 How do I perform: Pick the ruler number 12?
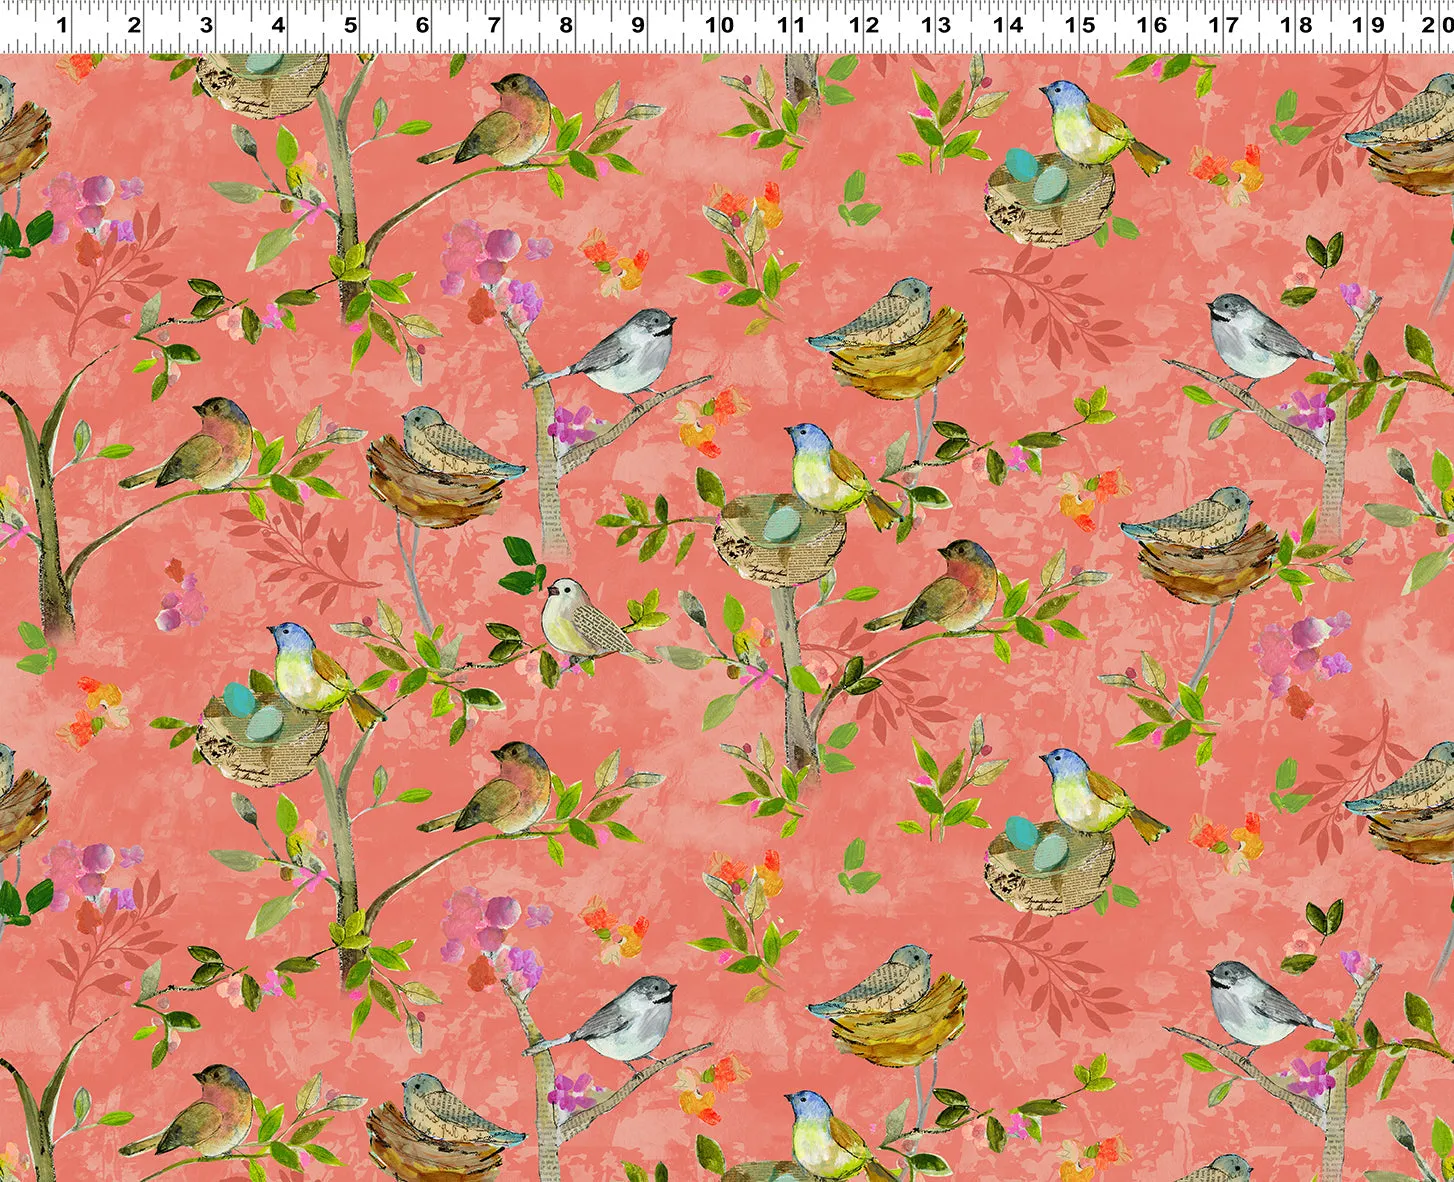[x=864, y=25]
